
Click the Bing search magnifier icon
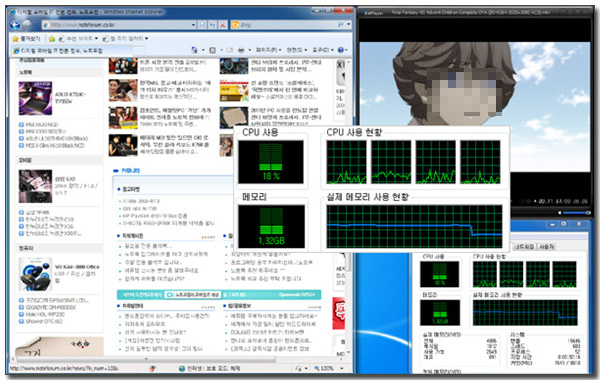pos(340,25)
